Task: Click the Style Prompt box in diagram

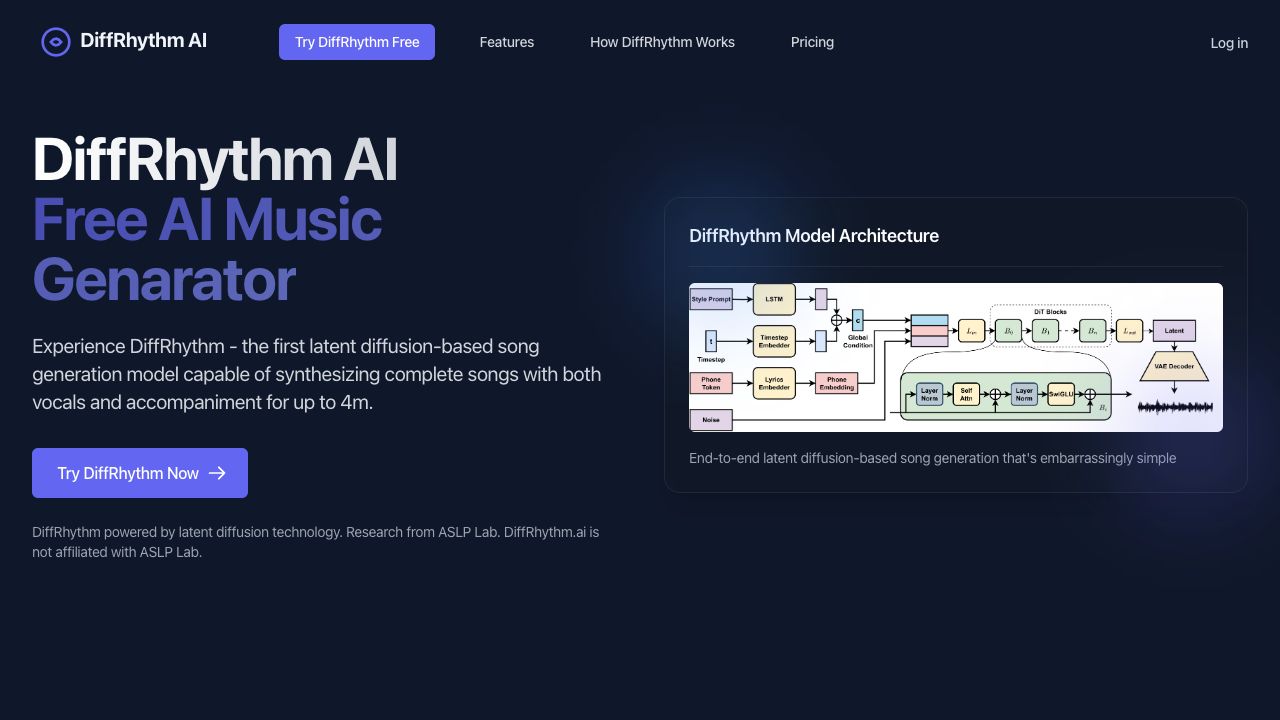Action: [x=711, y=299]
